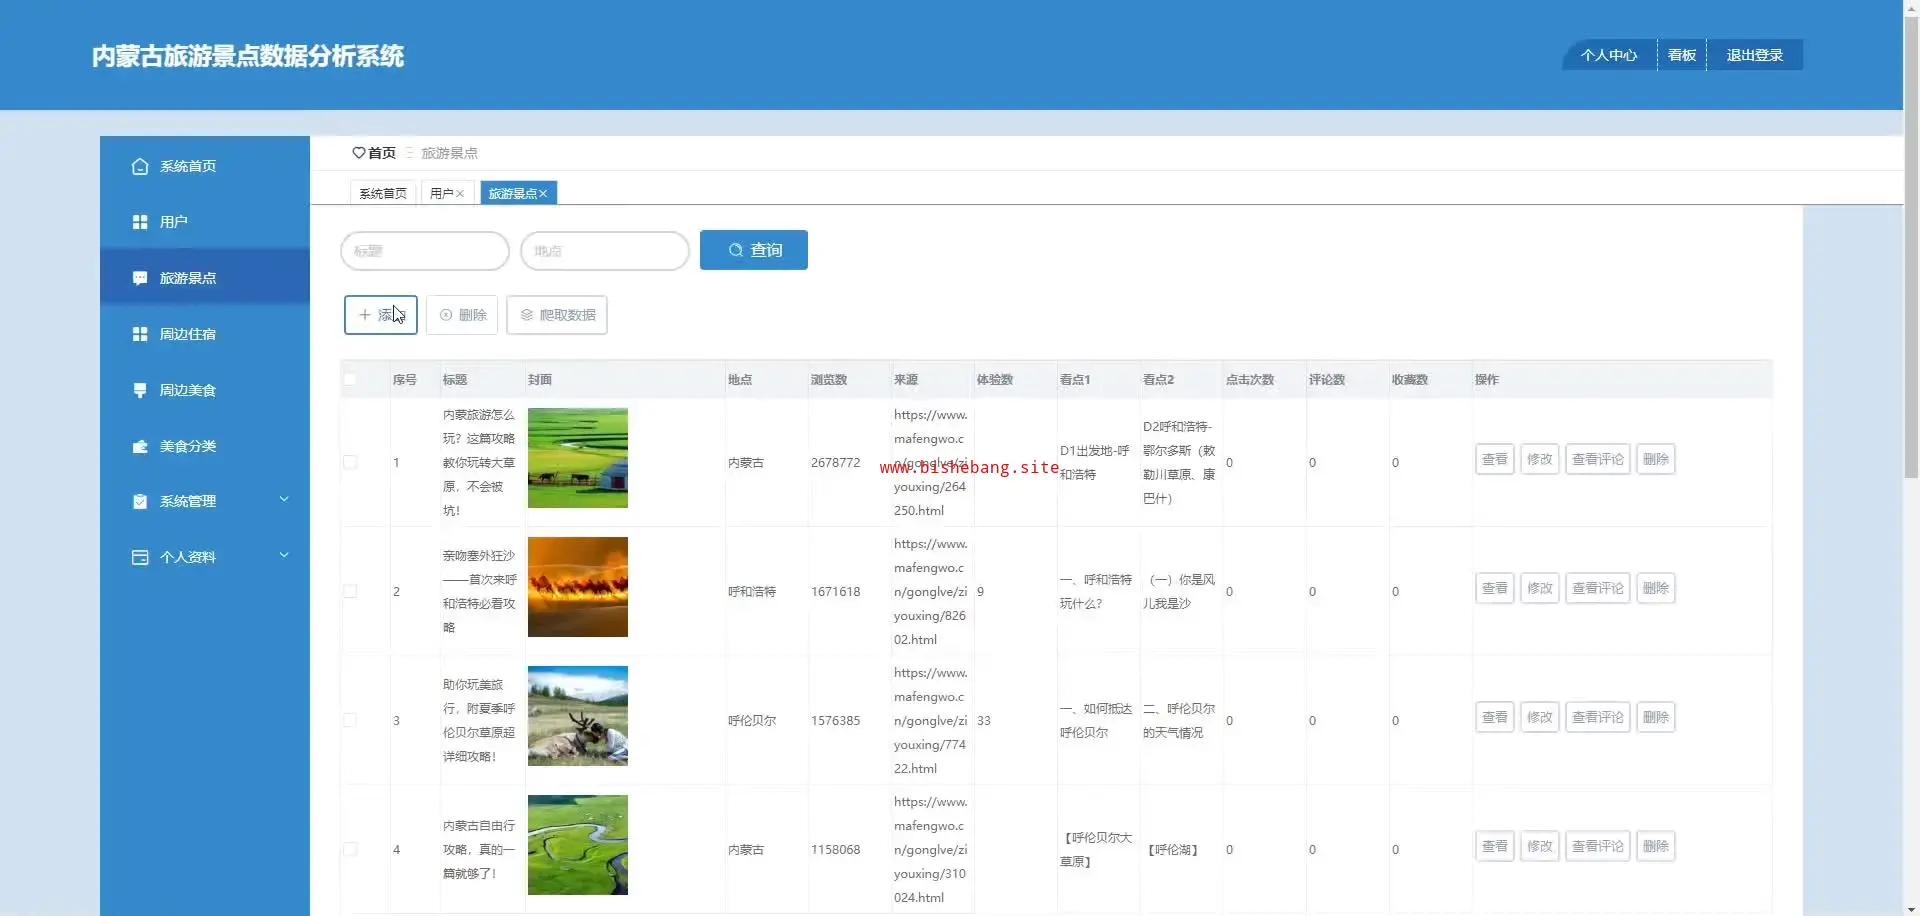Open 个人中心 in the top bar
Image resolution: width=1920 pixels, height=916 pixels.
(1608, 55)
